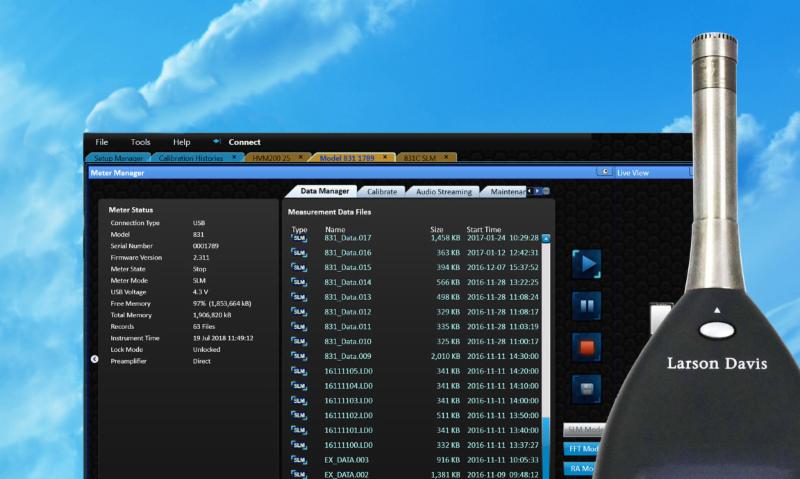Start measurement with the Run button
This screenshot has width=800, height=479.
coord(587,264)
